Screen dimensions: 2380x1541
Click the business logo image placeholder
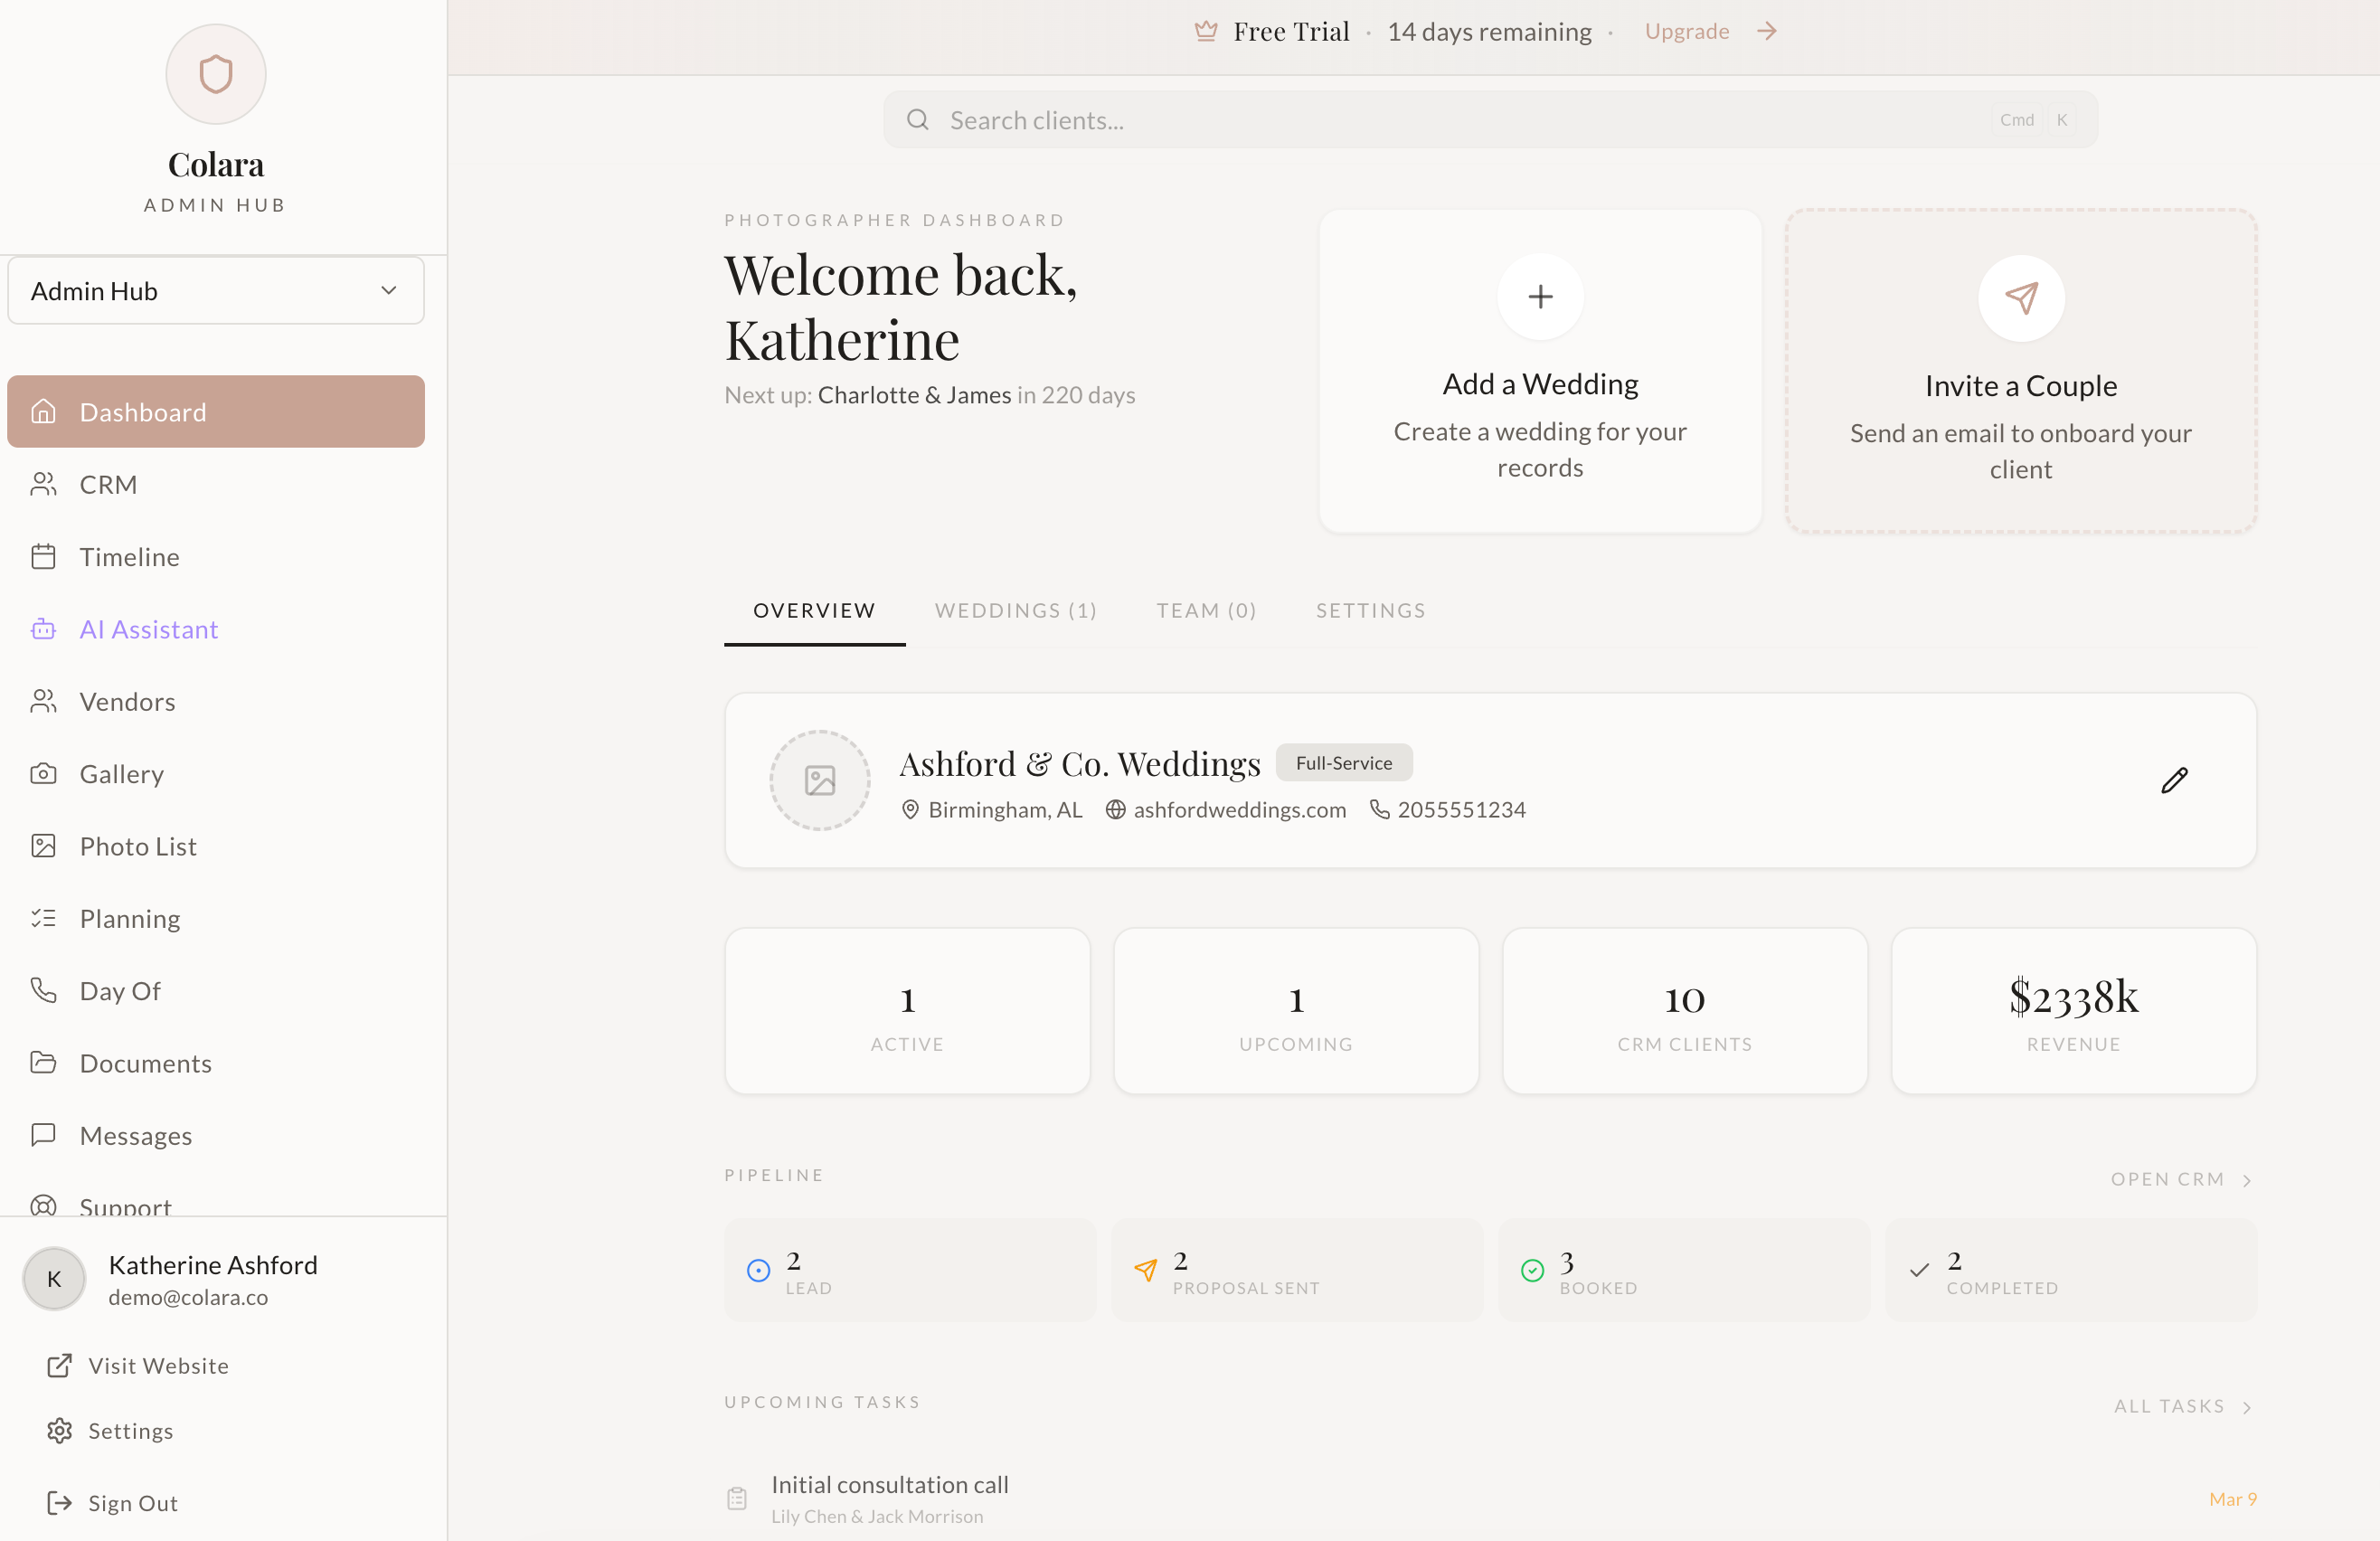tap(820, 780)
